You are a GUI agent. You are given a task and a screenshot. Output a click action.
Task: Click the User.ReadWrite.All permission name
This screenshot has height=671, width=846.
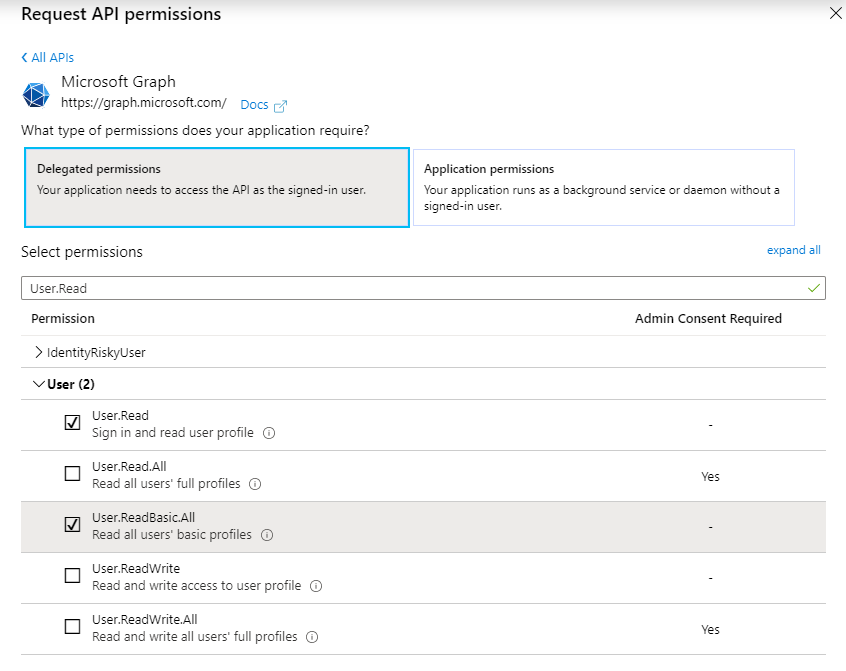pyautogui.click(x=145, y=619)
